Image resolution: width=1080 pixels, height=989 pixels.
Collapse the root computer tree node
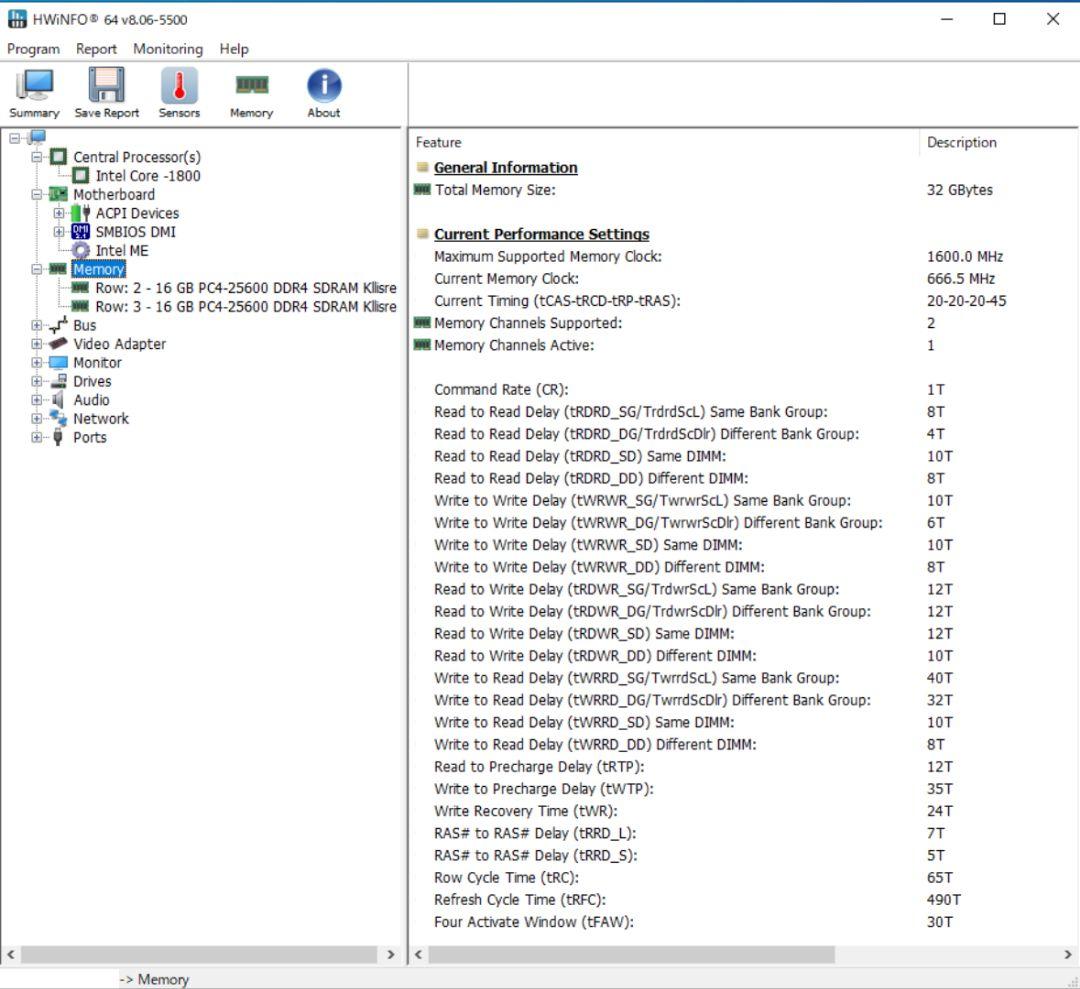(14, 138)
